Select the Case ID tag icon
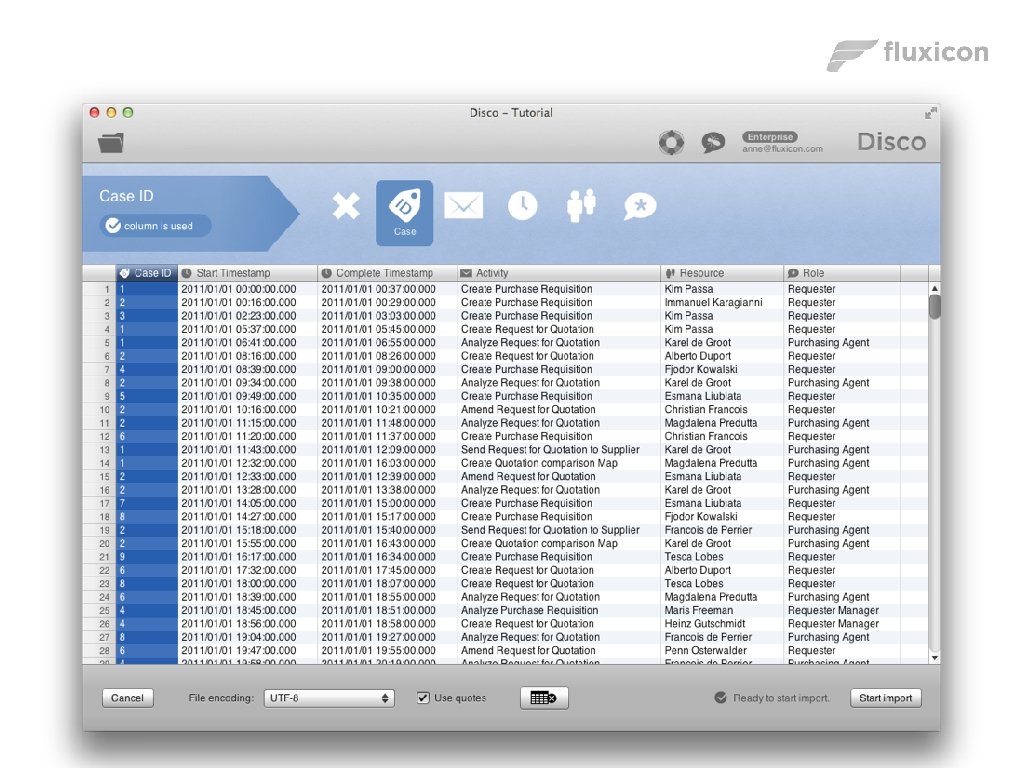The image size is (1024, 768). (404, 213)
